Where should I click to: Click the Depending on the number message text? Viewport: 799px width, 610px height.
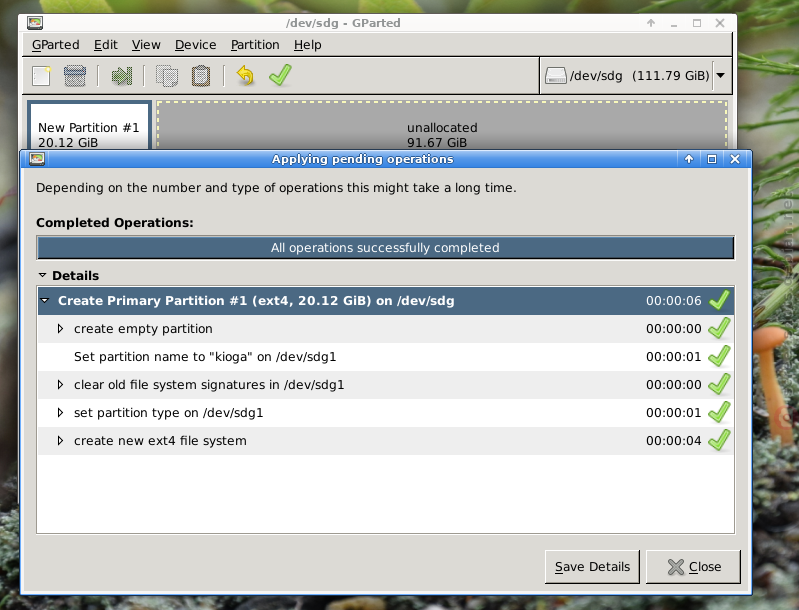276,188
